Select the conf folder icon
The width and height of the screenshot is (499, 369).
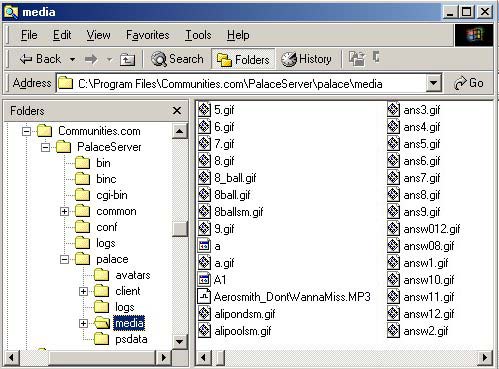82,227
